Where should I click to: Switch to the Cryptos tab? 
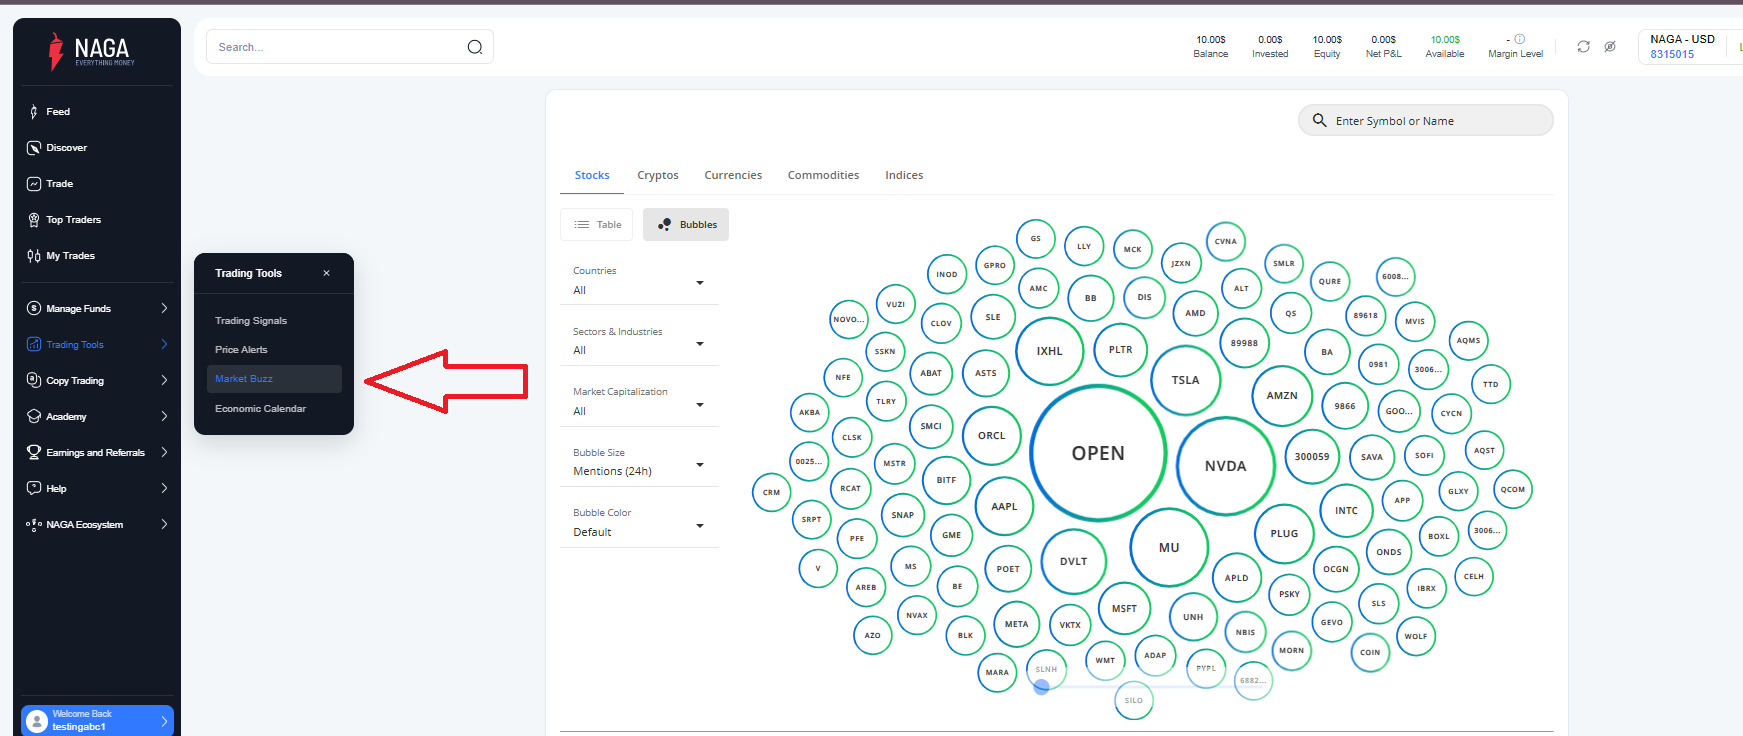657,175
